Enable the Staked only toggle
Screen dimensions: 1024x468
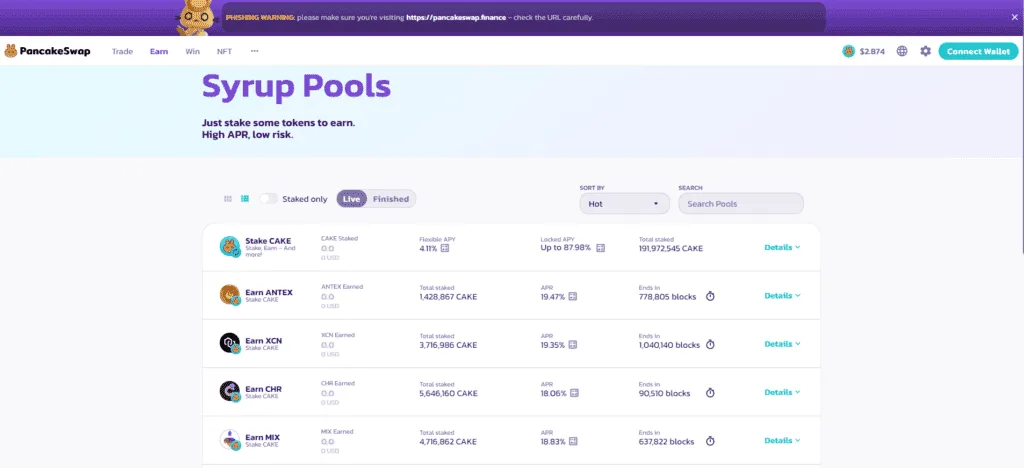pos(268,199)
